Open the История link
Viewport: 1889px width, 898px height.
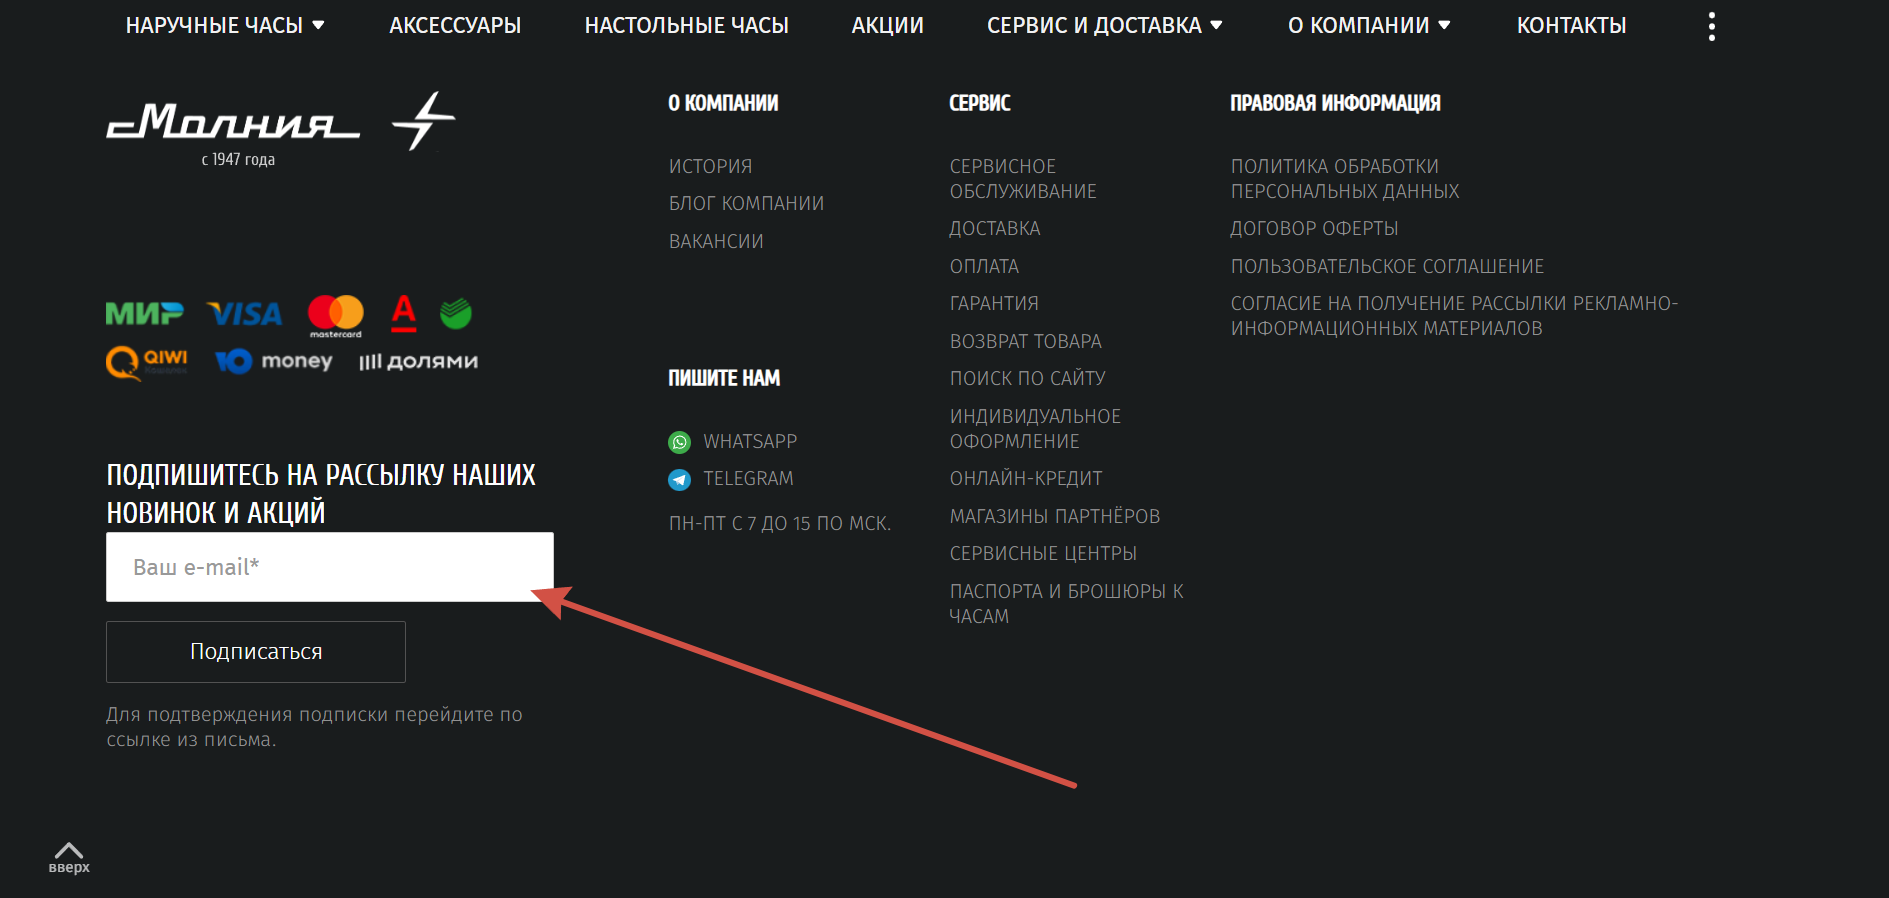(x=711, y=166)
